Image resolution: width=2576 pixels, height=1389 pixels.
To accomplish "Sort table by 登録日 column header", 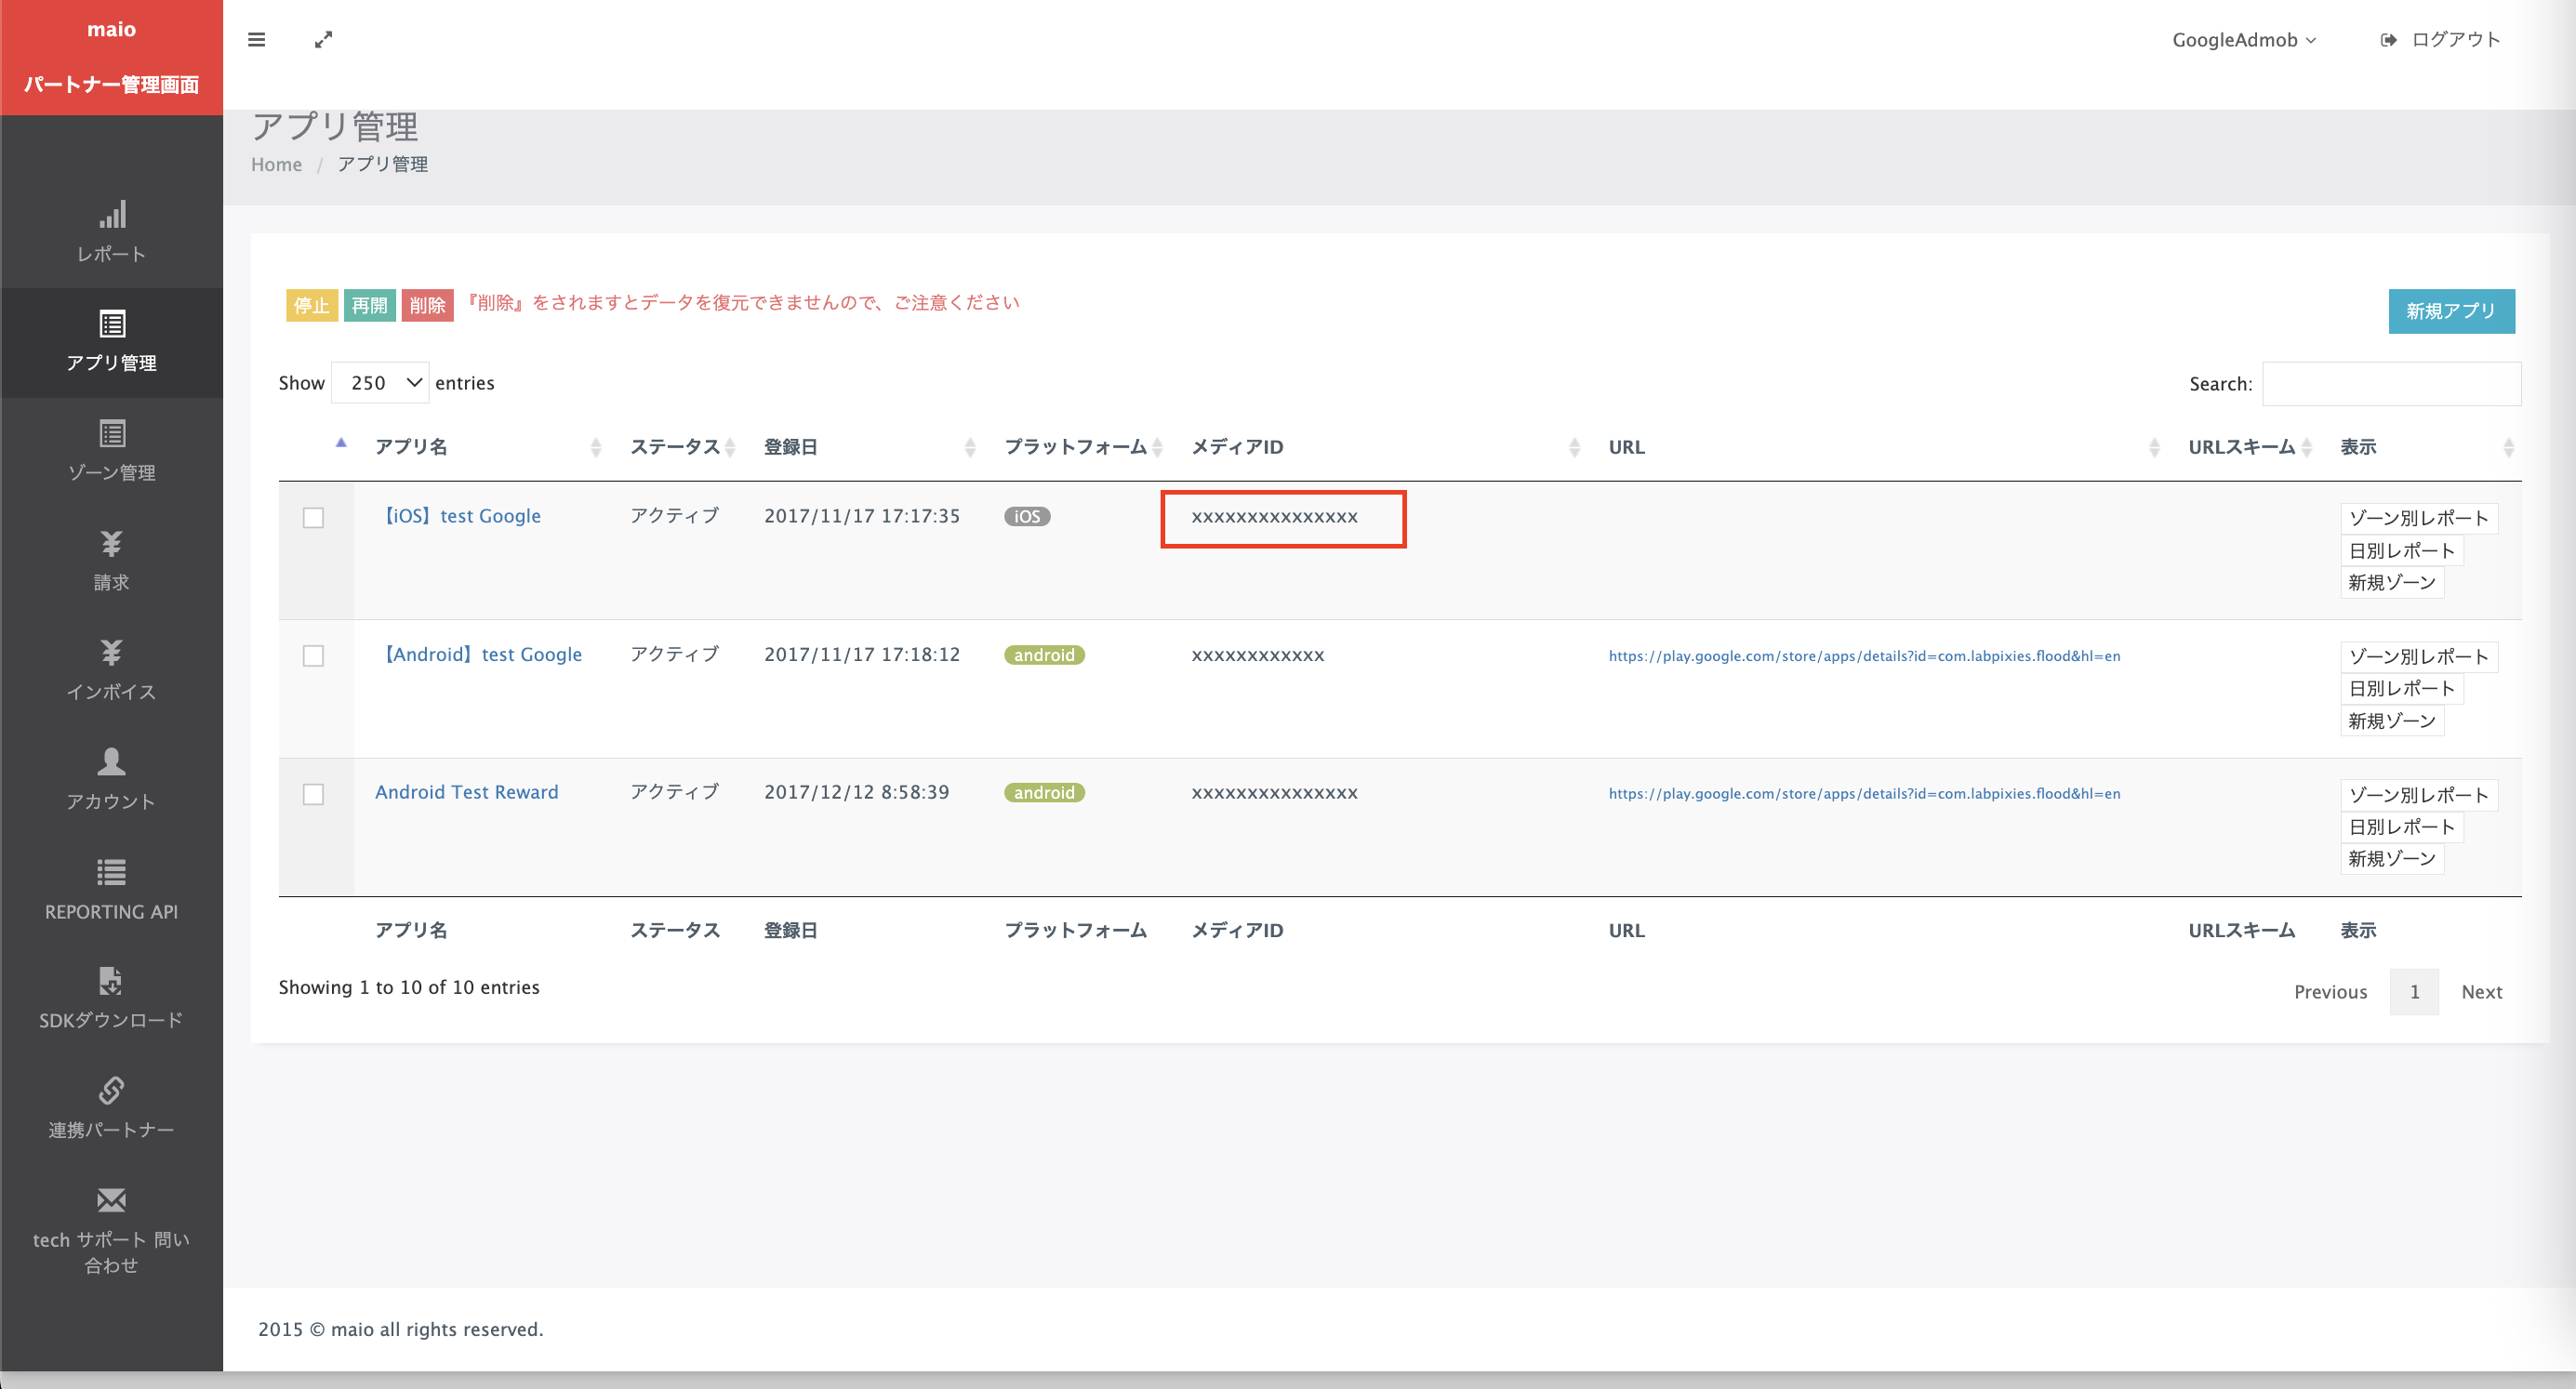I will [x=790, y=447].
